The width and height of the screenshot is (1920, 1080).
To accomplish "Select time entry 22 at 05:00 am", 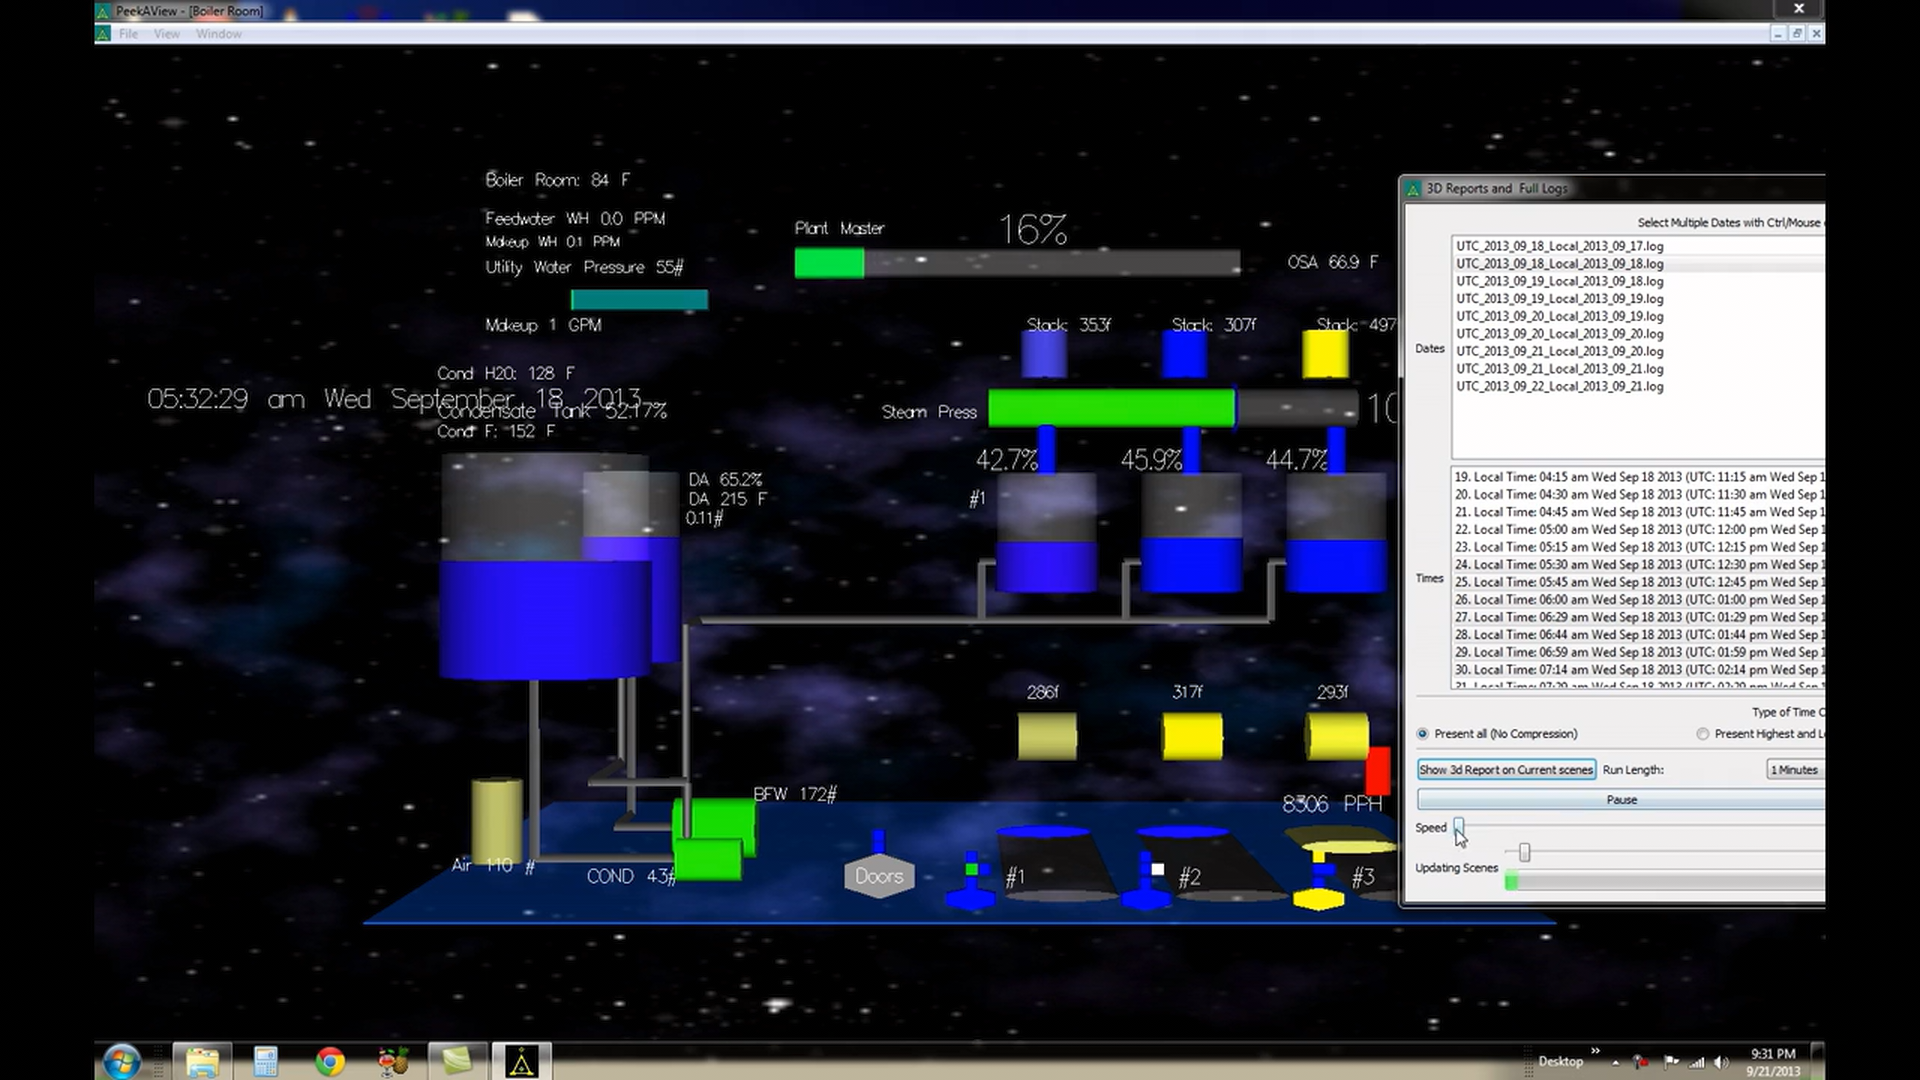I will pyautogui.click(x=1638, y=530).
